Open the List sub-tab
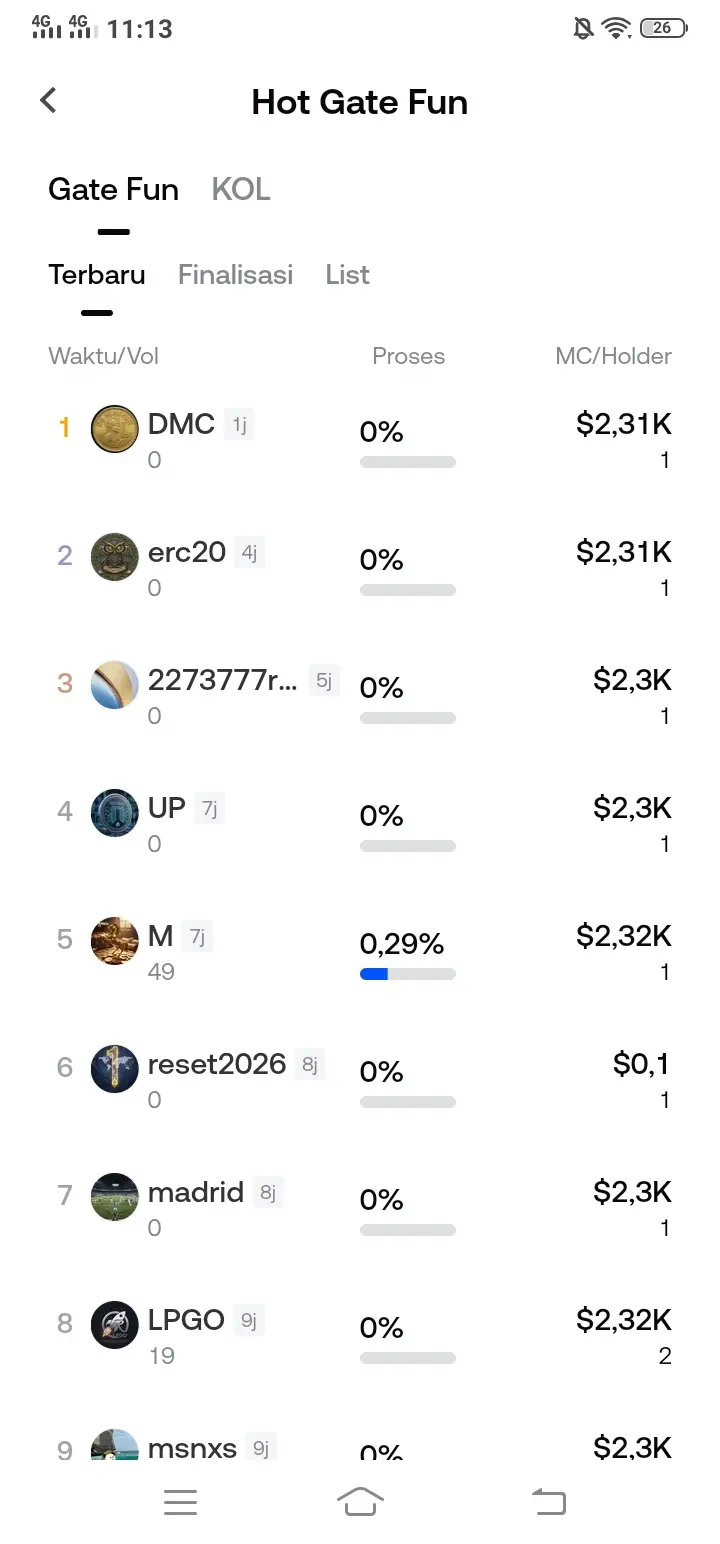The image size is (720, 1544). pos(347,275)
